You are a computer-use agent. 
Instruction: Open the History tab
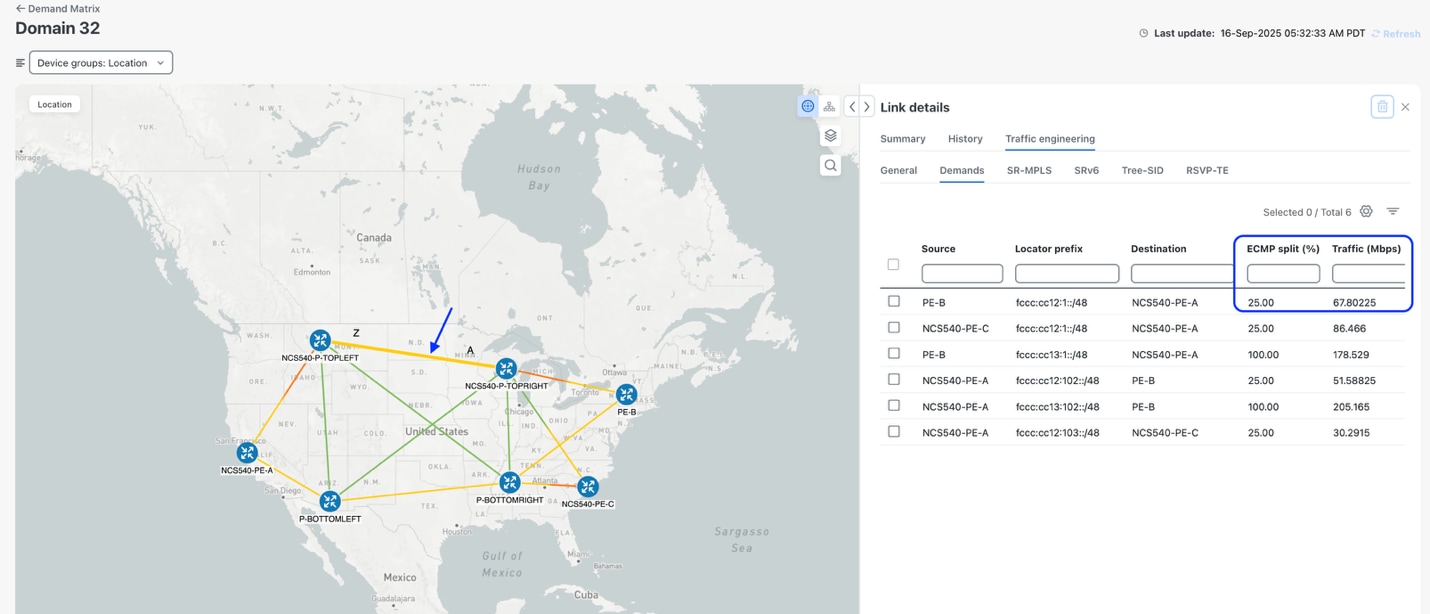coord(965,139)
